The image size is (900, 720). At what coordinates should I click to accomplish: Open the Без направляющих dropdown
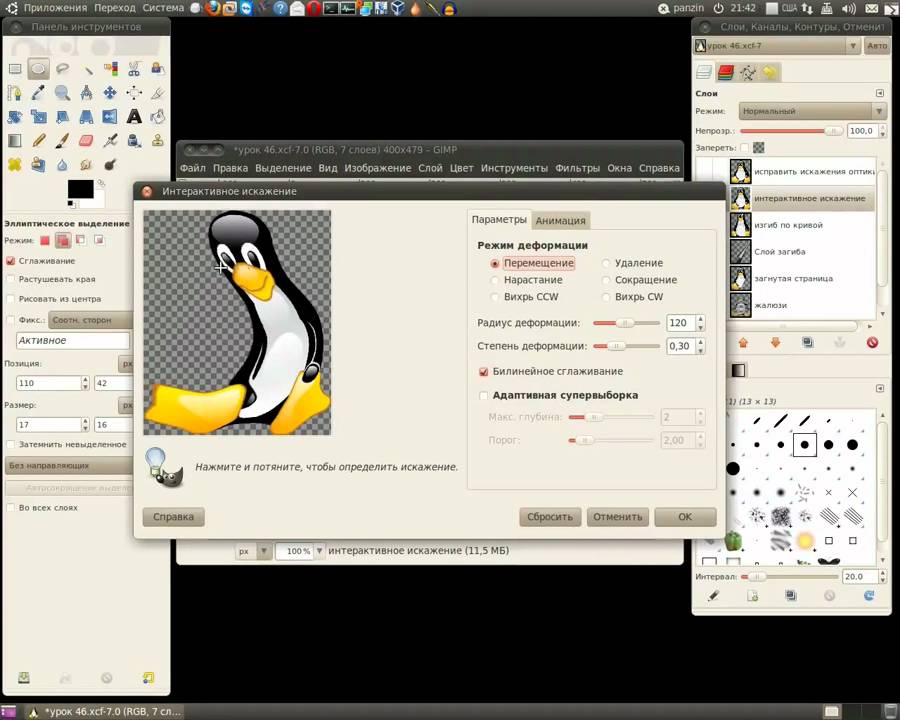[69, 466]
